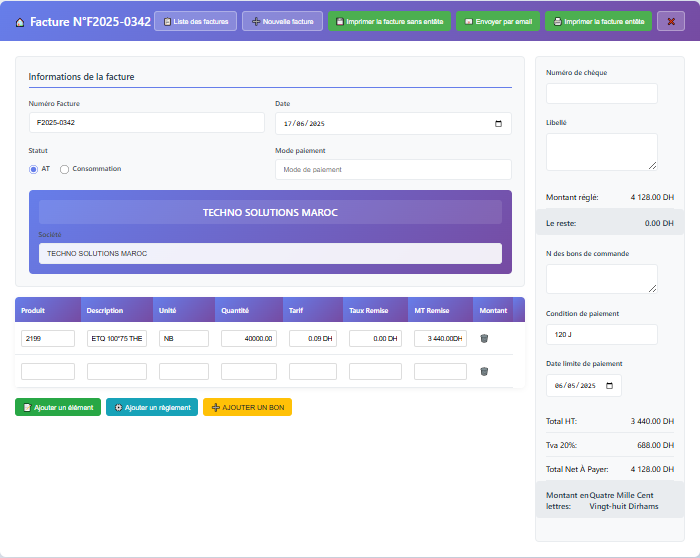The width and height of the screenshot is (700, 558).
Task: Click Imprimer la facture entête
Action: (x=598, y=21)
